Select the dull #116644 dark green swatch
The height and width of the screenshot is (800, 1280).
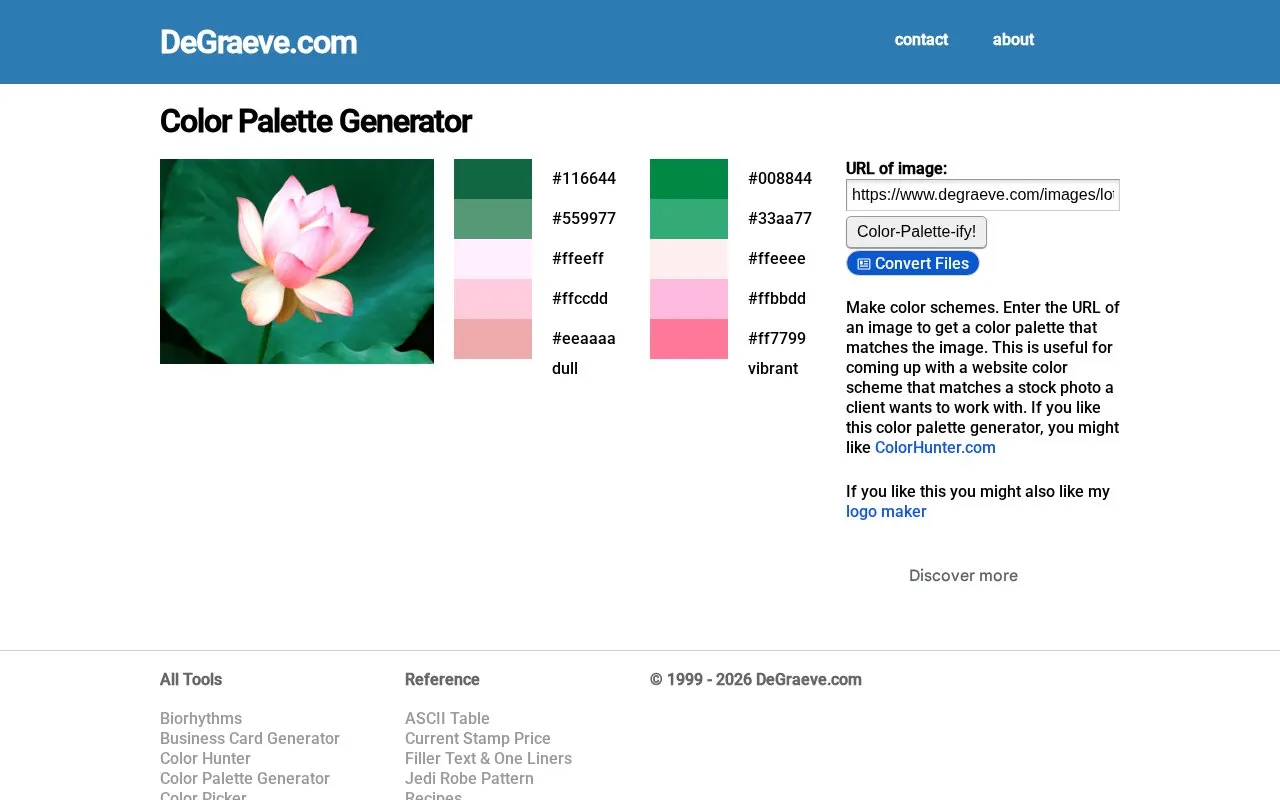click(493, 179)
